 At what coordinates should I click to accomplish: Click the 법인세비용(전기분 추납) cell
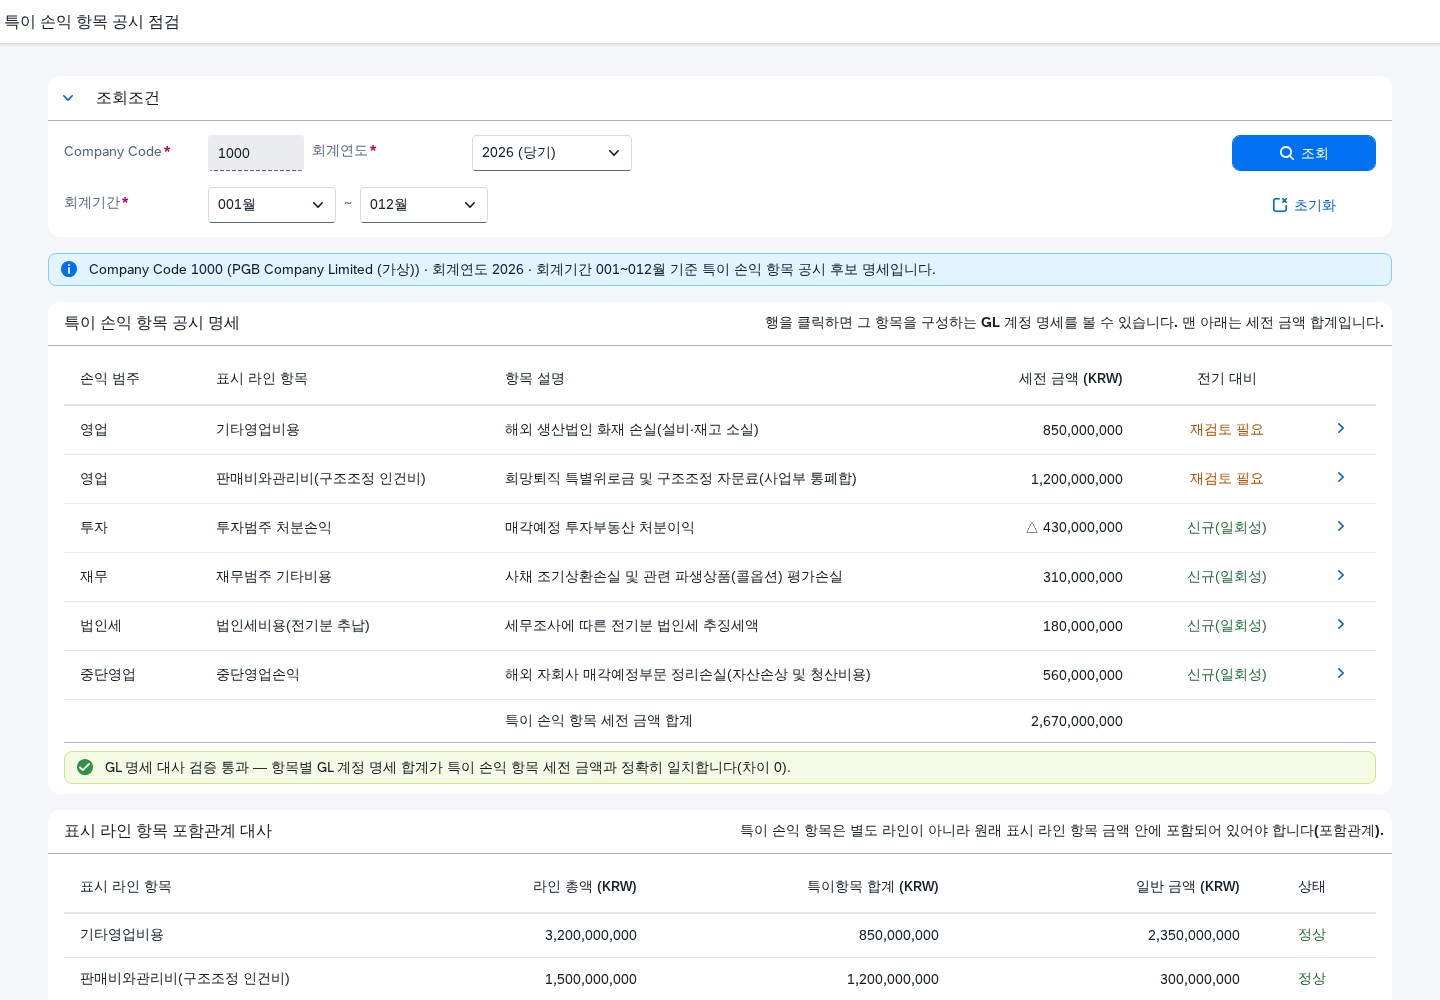coord(293,626)
